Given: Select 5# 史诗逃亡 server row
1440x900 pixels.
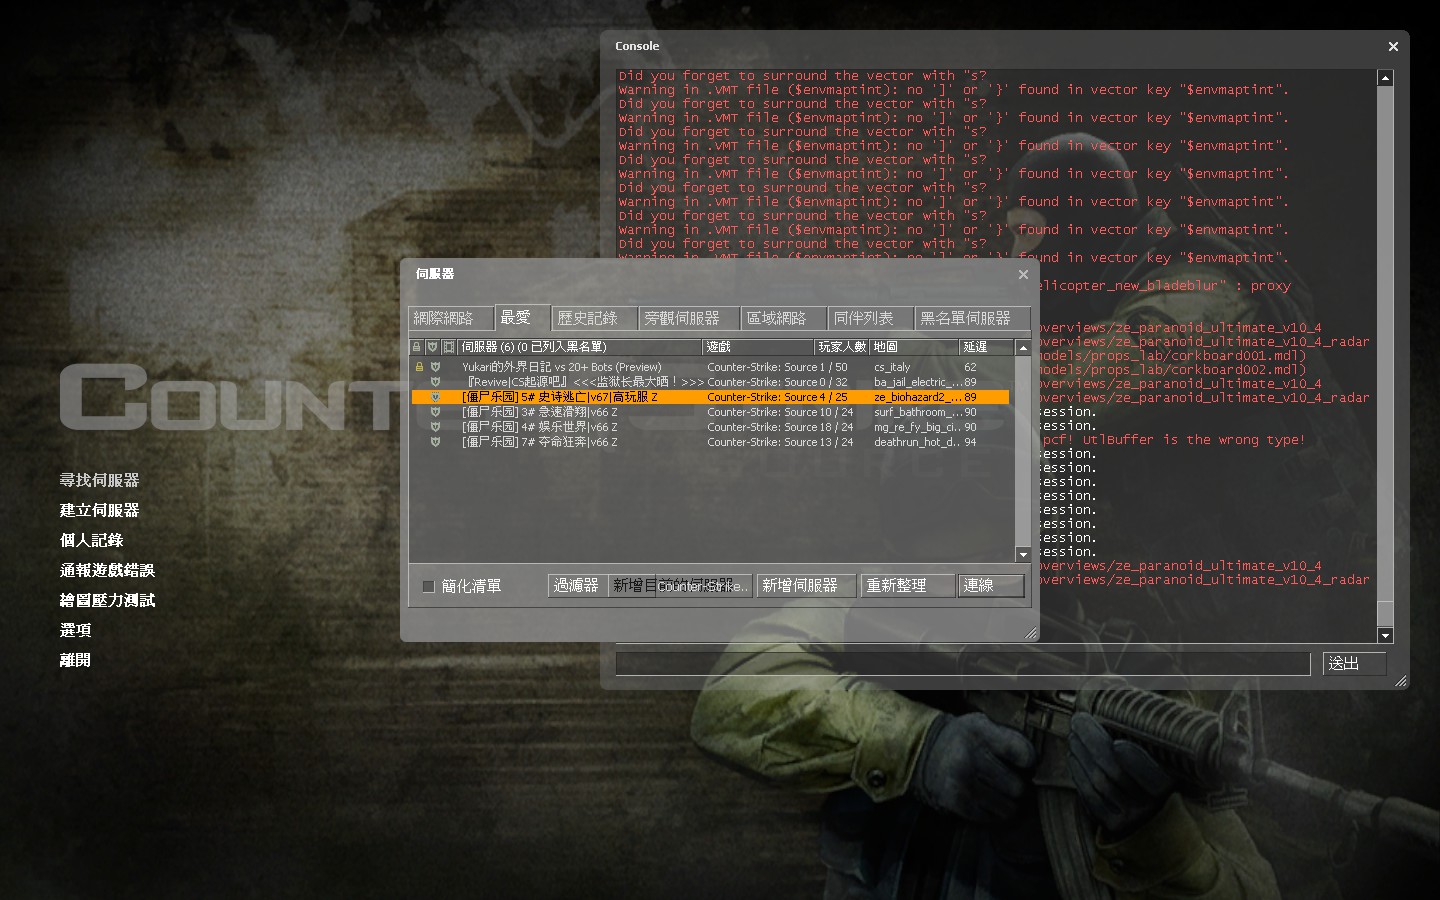Looking at the screenshot, I should (x=711, y=397).
